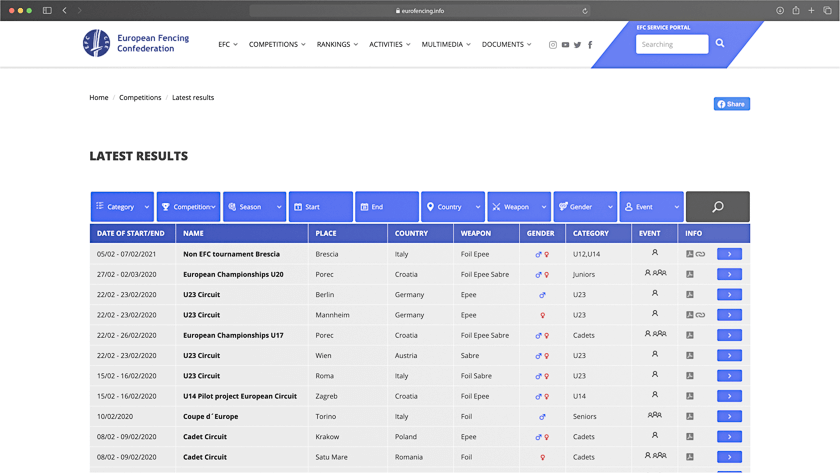The image size is (840, 473).
Task: Open the YouTube icon in header
Action: coord(565,45)
